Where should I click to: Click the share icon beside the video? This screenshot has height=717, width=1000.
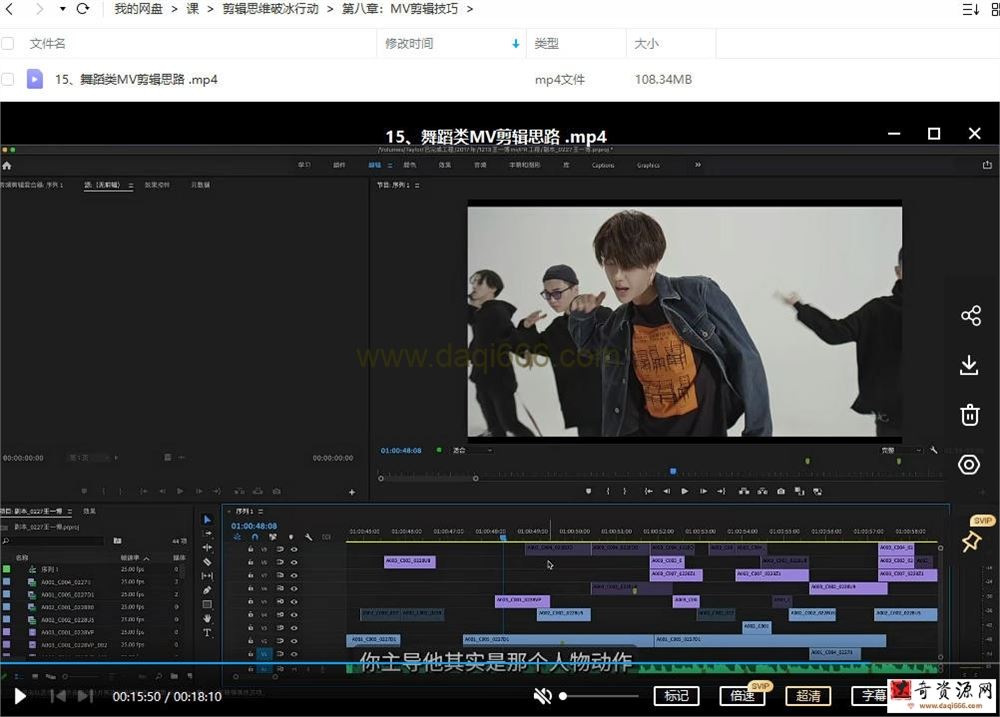pyautogui.click(x=970, y=316)
